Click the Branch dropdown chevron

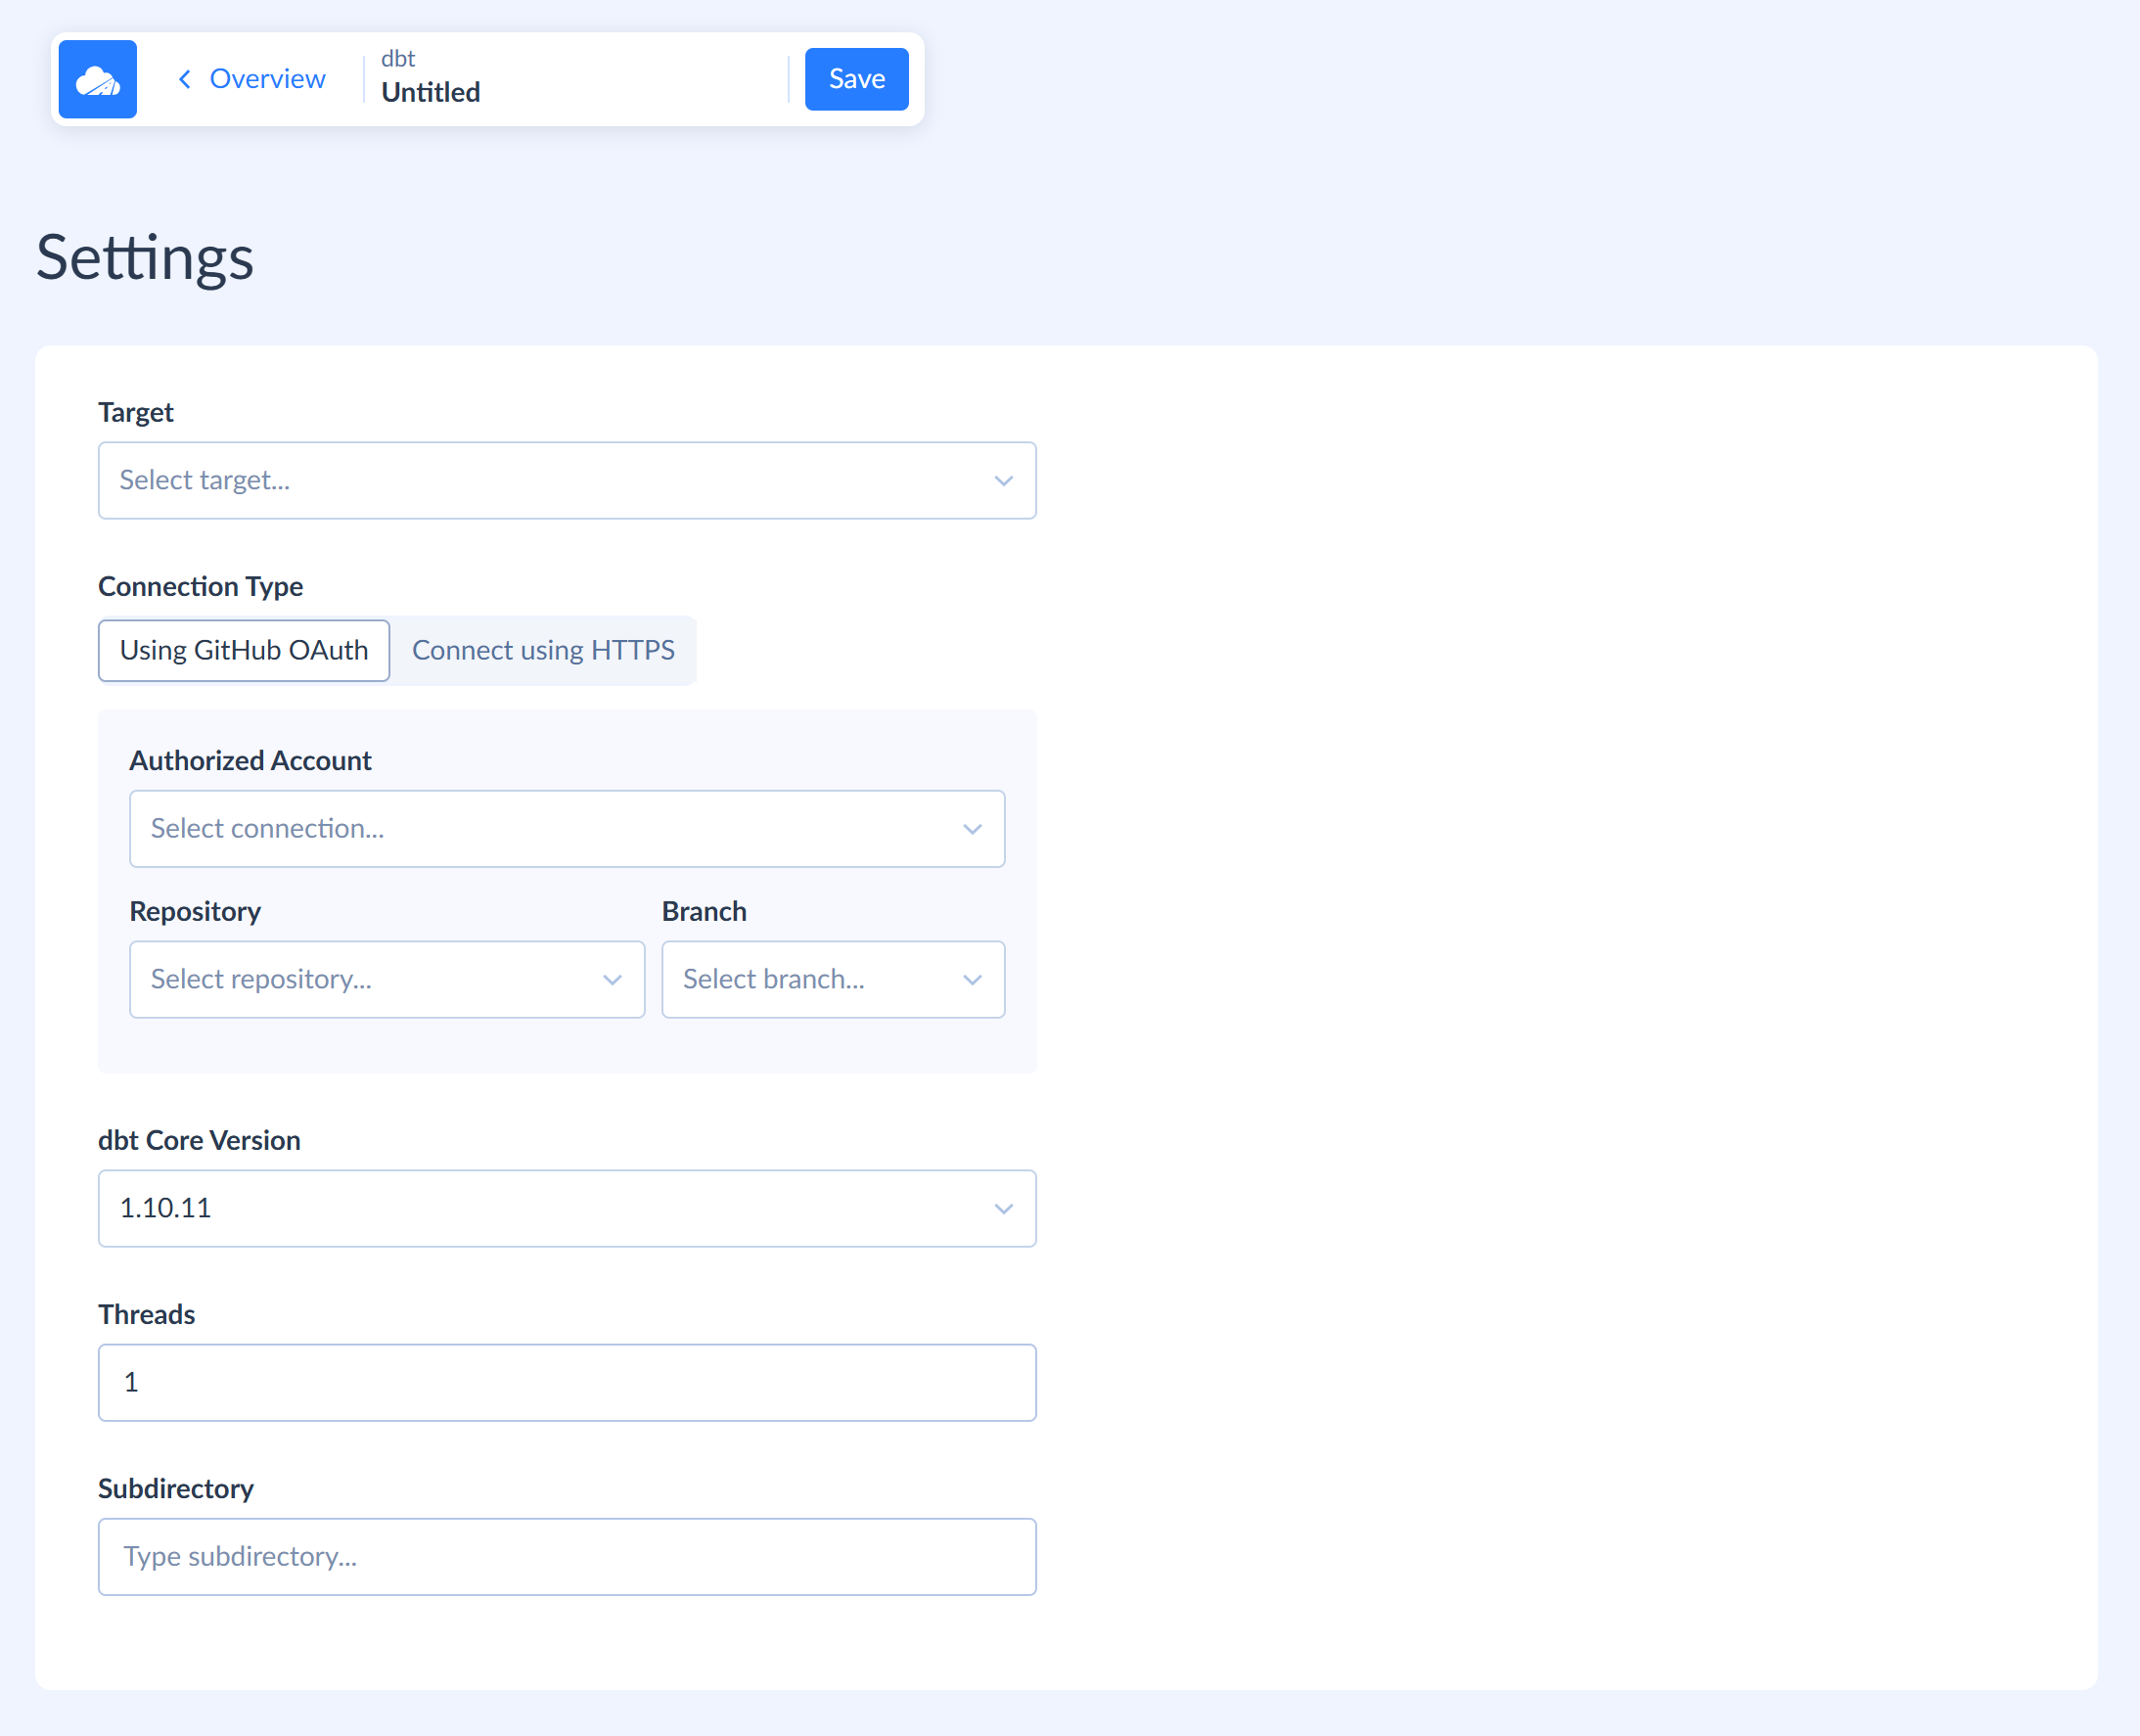(x=971, y=979)
